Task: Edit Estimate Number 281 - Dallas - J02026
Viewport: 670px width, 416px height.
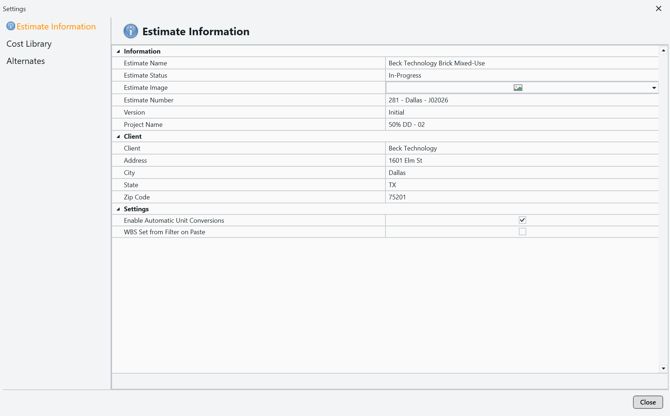Action: 522,100
